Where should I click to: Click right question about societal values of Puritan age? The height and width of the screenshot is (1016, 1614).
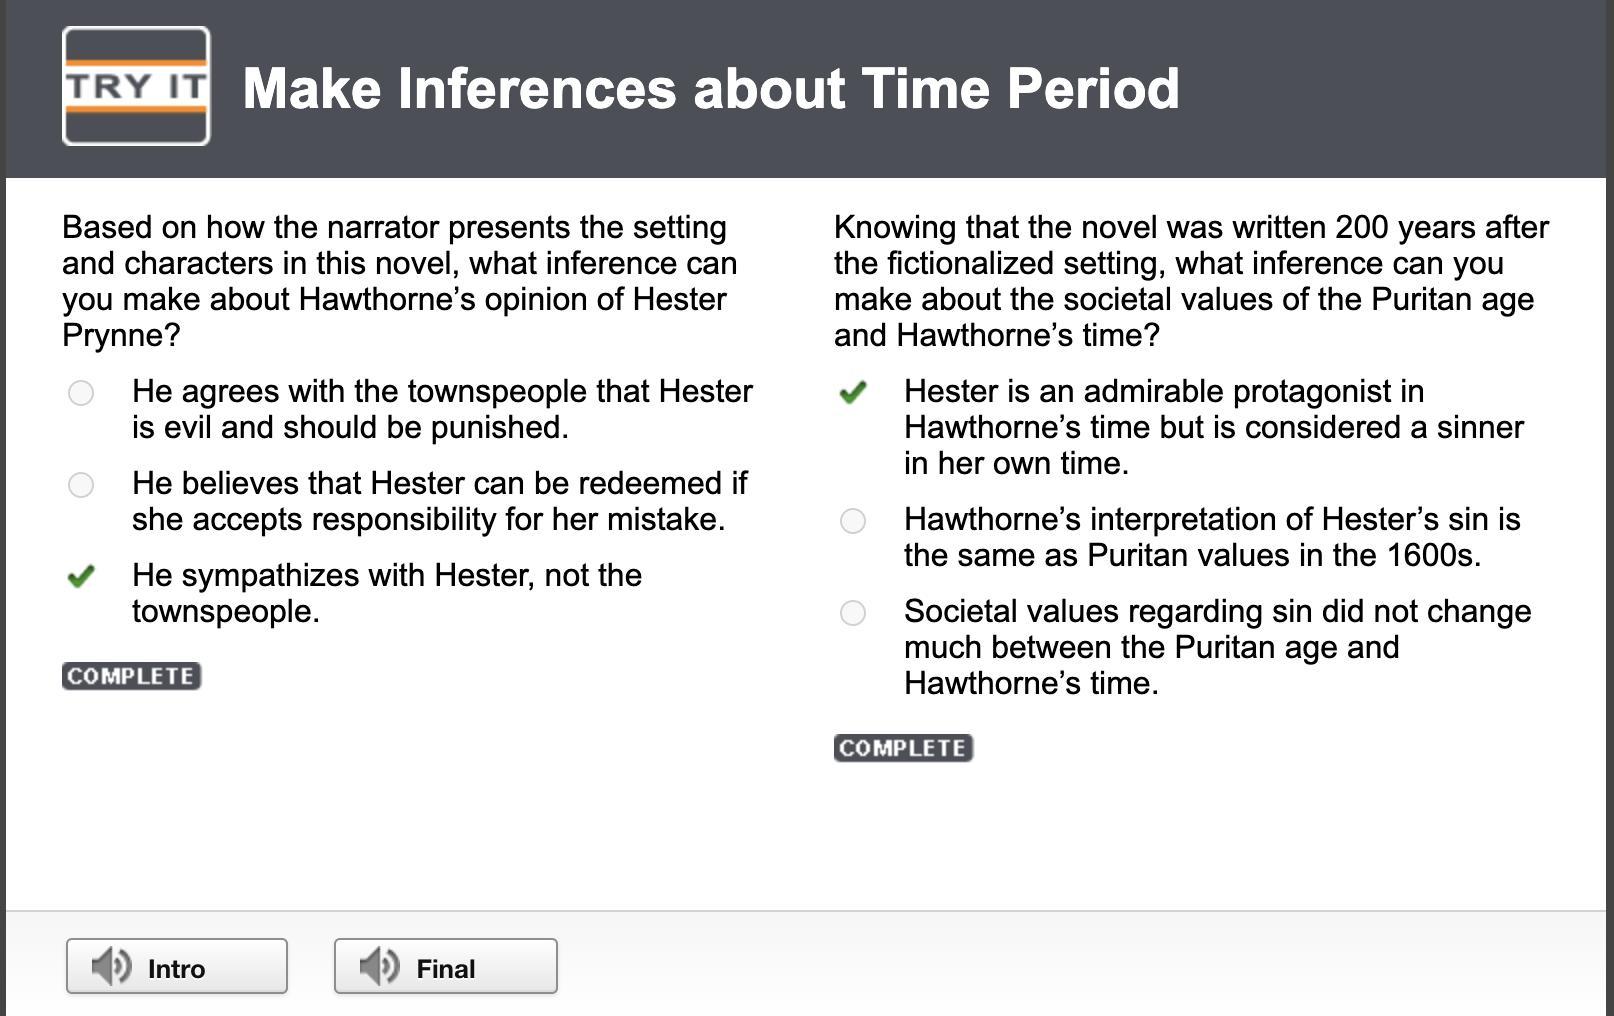tap(1190, 281)
